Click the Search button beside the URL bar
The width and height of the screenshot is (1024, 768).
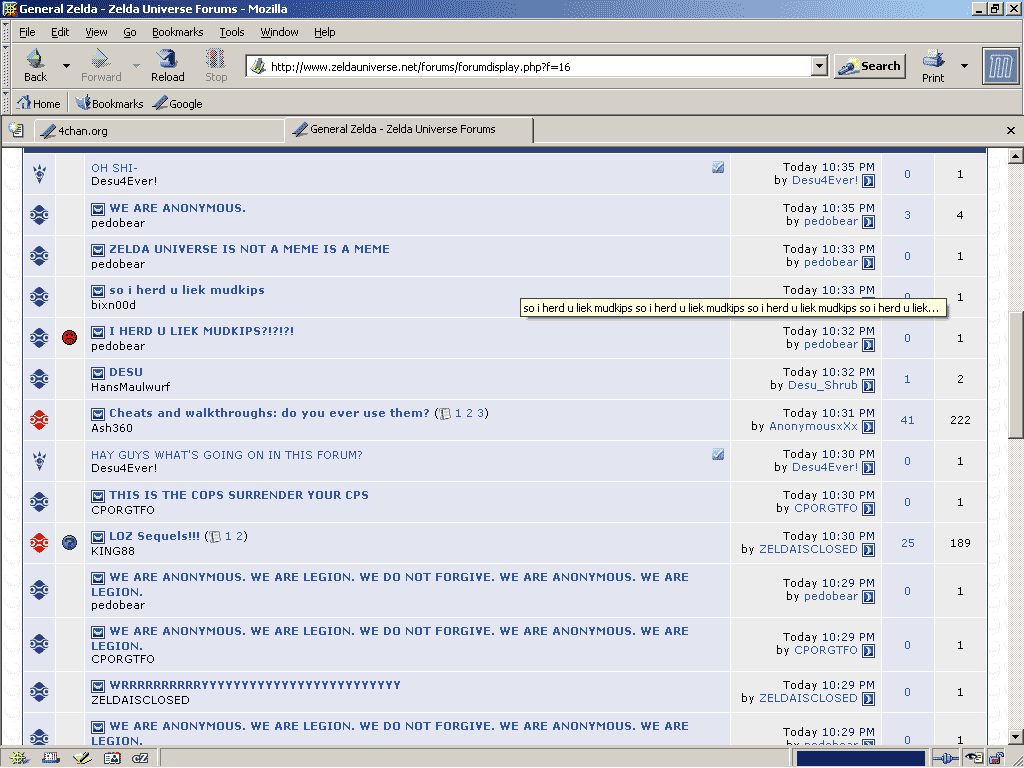click(870, 66)
